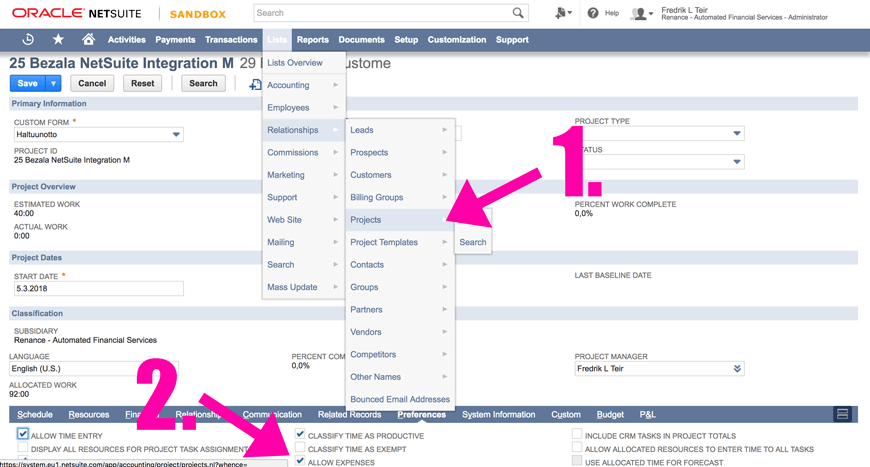Open the Reports menu
Screen dimensions: 870x467
coord(312,40)
